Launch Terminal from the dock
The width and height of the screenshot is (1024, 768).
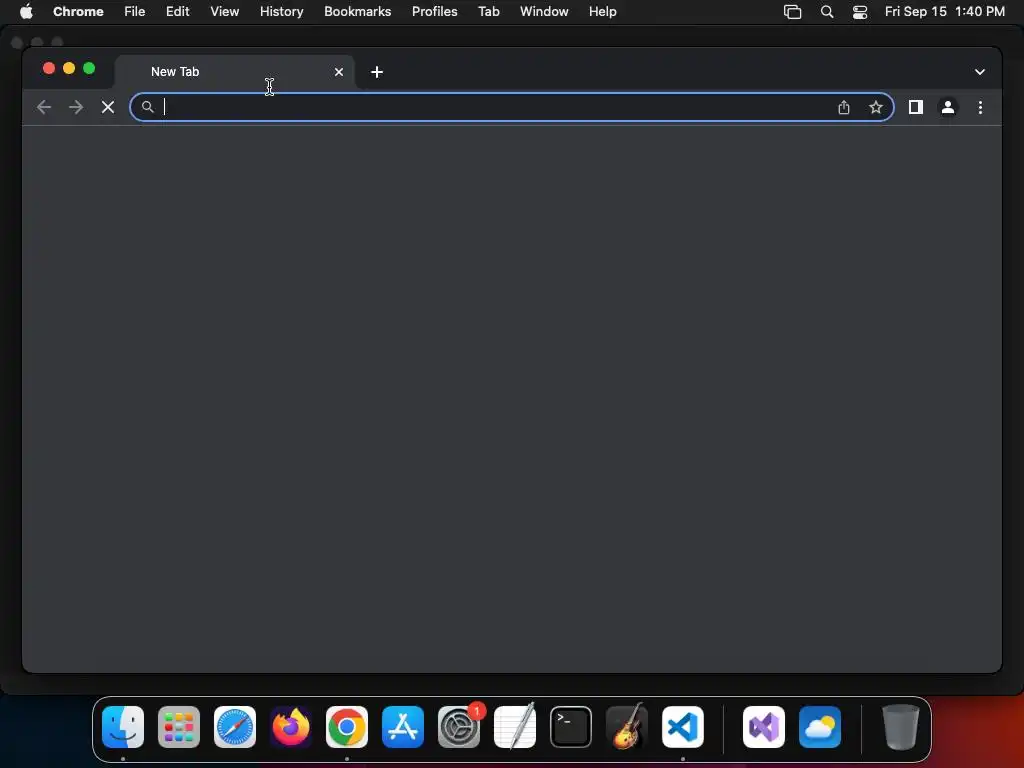coord(571,727)
